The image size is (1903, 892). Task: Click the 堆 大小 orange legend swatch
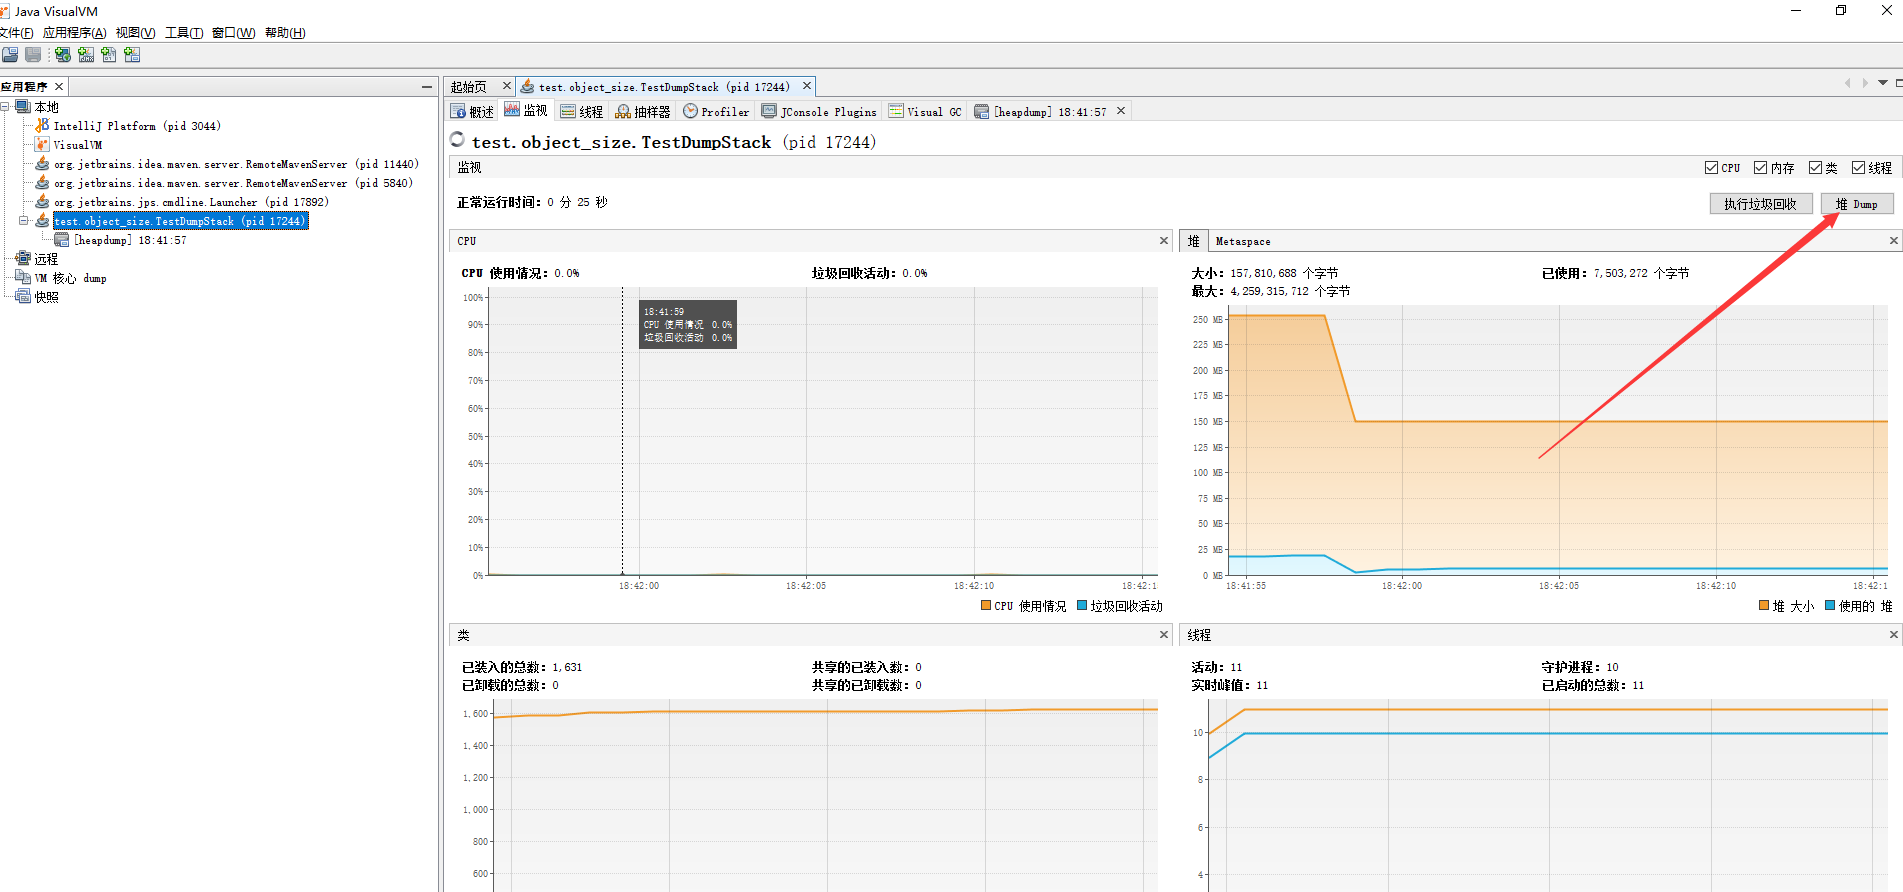tap(1764, 605)
